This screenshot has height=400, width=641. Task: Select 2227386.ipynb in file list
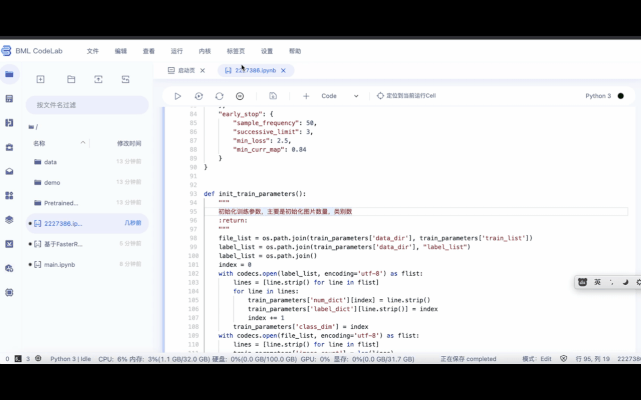[87, 223]
